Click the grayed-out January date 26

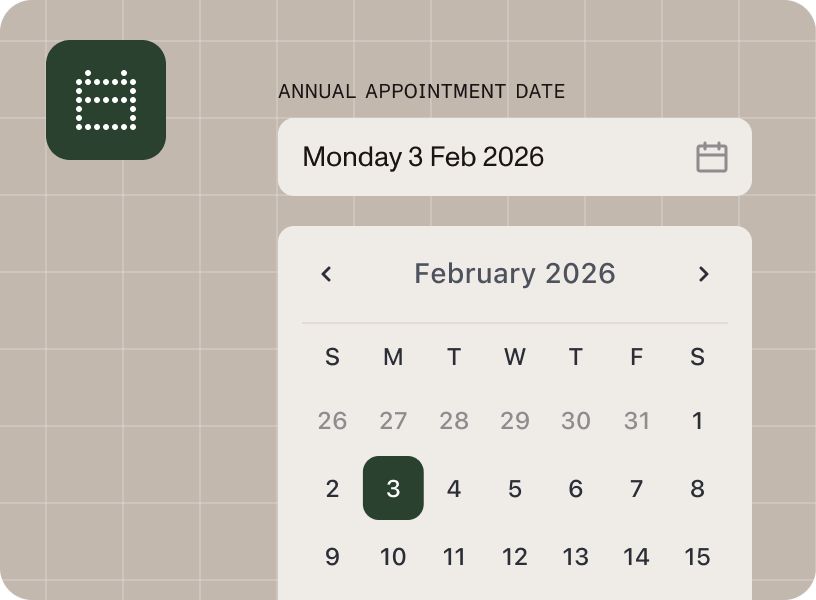point(332,421)
